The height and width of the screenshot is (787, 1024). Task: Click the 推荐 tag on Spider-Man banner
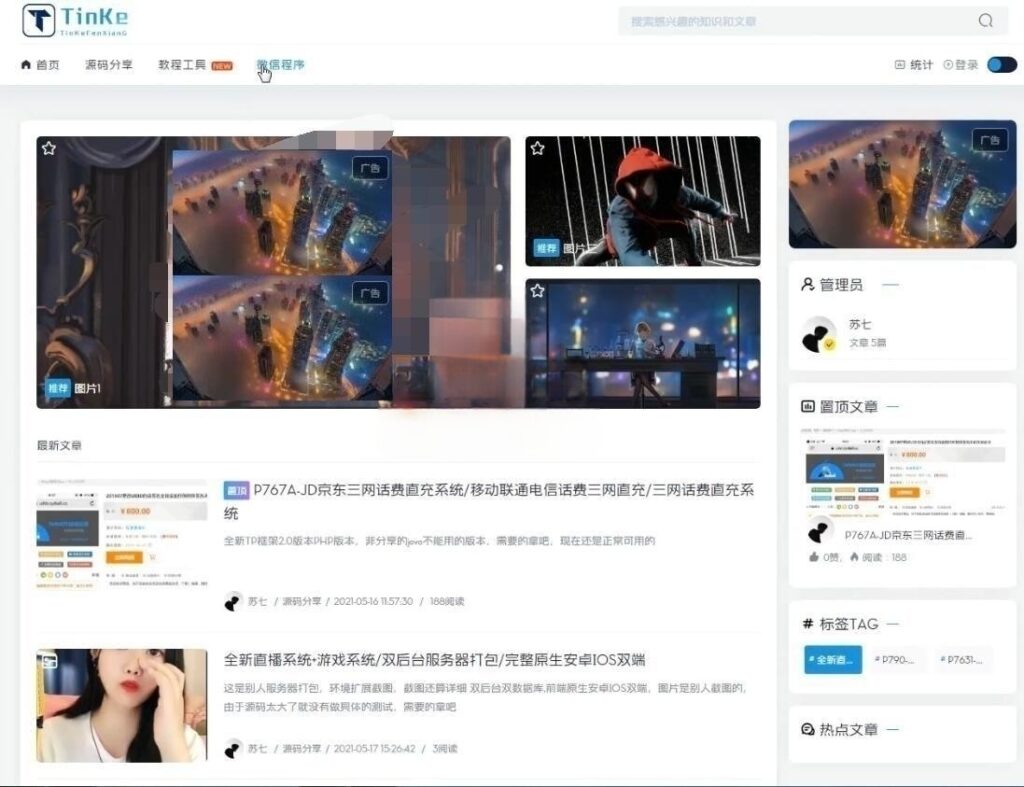[x=546, y=248]
